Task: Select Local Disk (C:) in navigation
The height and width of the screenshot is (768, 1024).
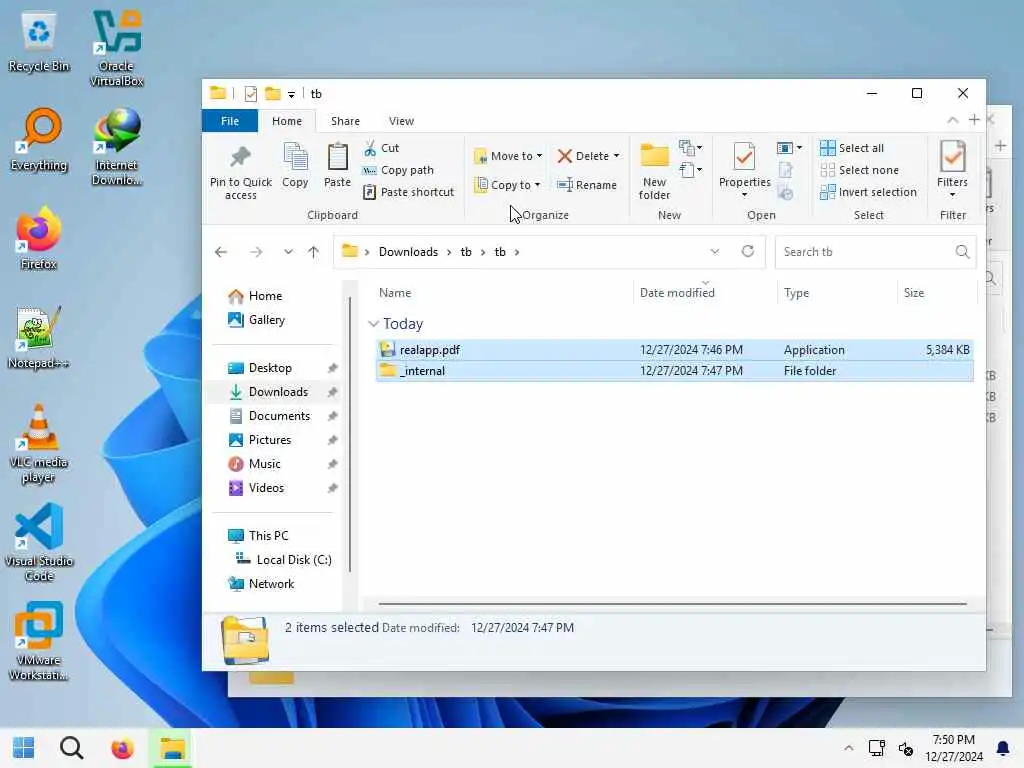Action: coord(283,560)
